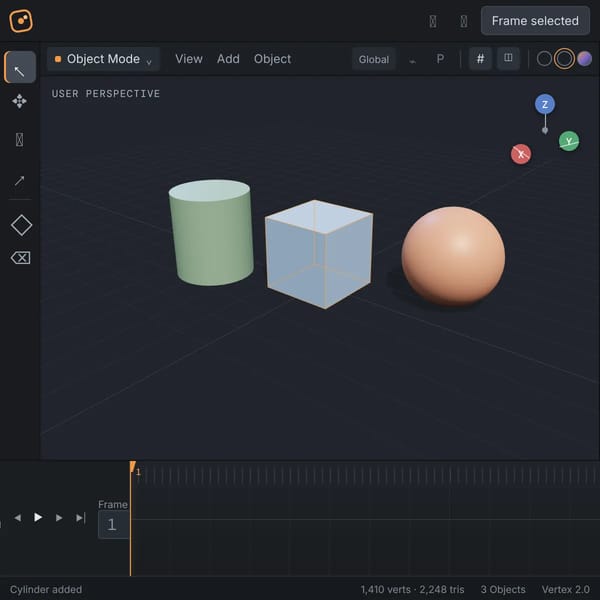Select the orange-ringed solid shading circle
600x600 pixels.
(564, 59)
